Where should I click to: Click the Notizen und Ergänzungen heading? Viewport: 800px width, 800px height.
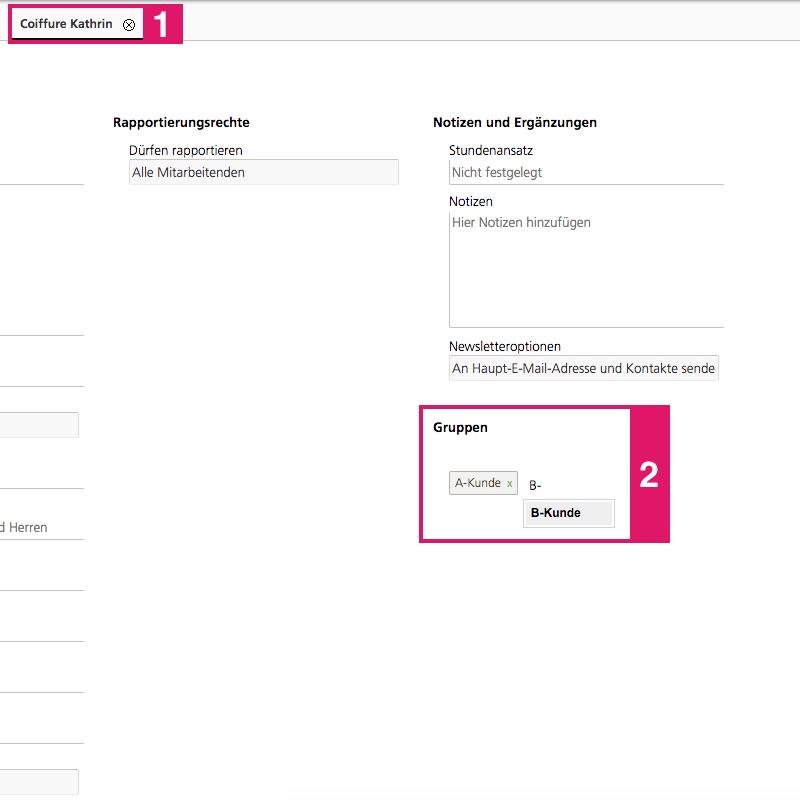click(x=515, y=122)
